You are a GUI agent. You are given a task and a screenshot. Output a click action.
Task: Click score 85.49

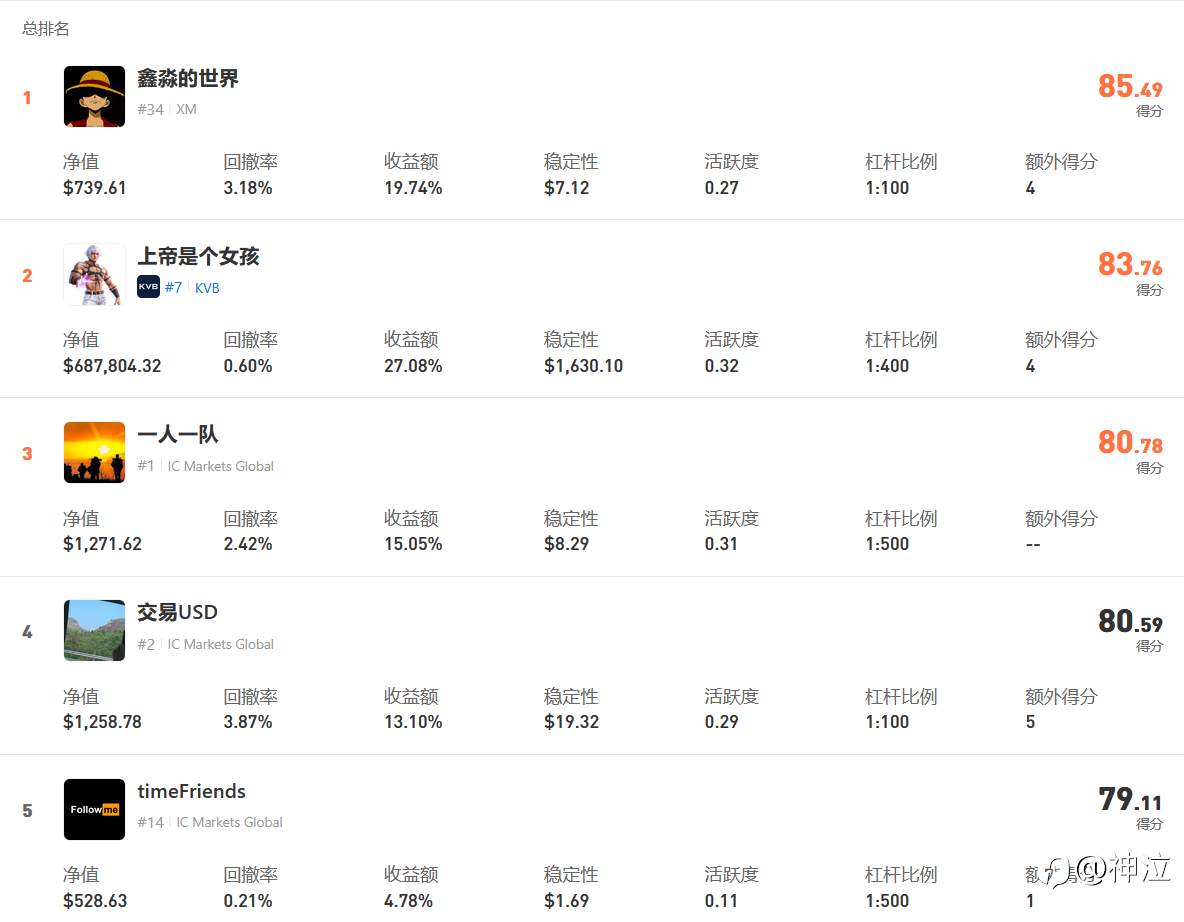click(x=1130, y=86)
